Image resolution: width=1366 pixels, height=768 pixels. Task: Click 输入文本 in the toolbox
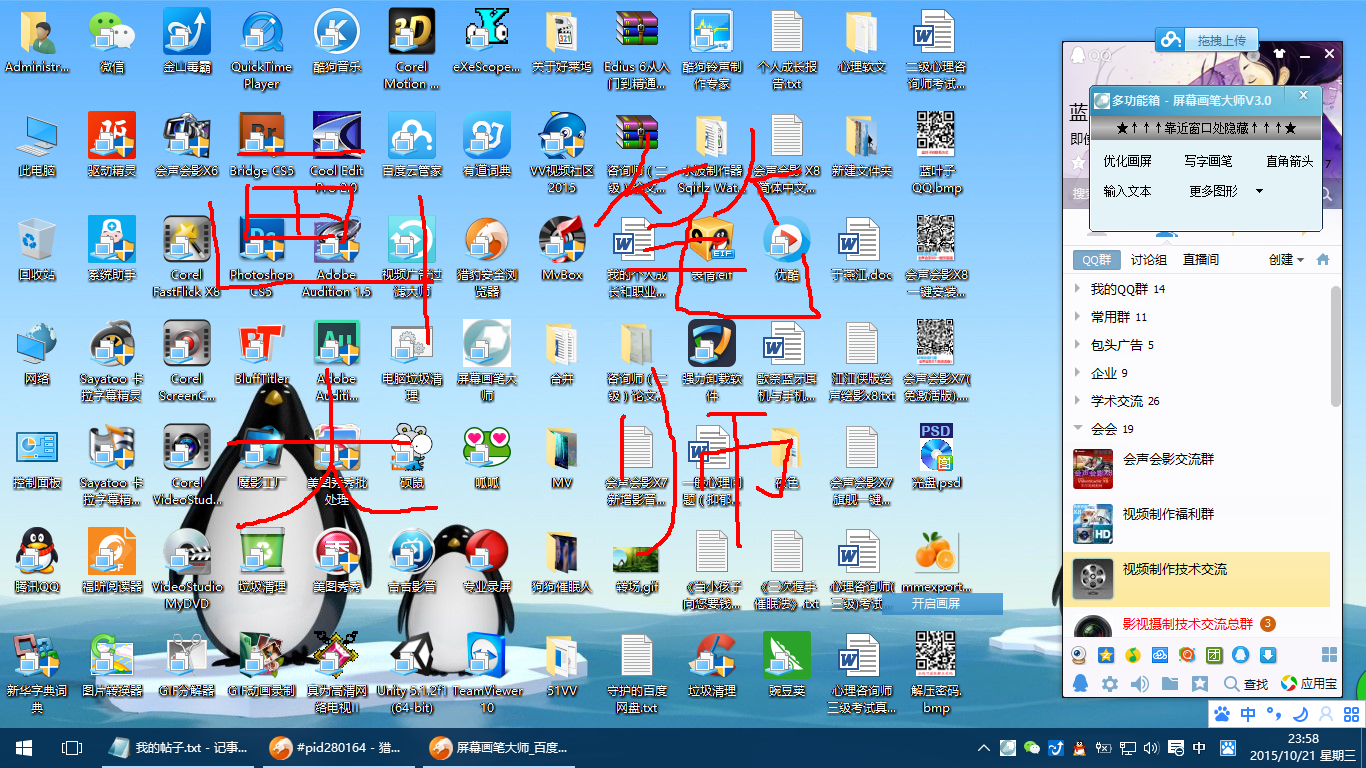tap(1127, 191)
